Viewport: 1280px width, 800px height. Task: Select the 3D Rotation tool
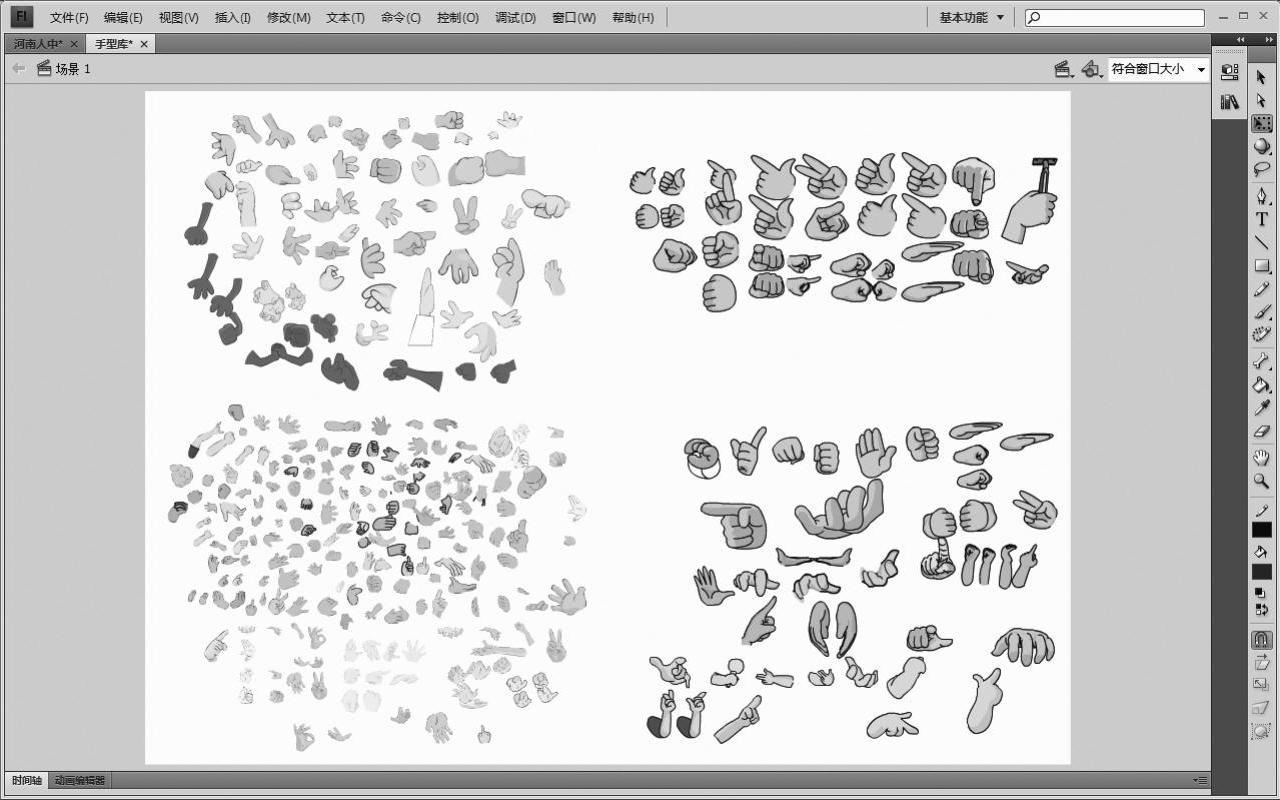(x=1261, y=147)
